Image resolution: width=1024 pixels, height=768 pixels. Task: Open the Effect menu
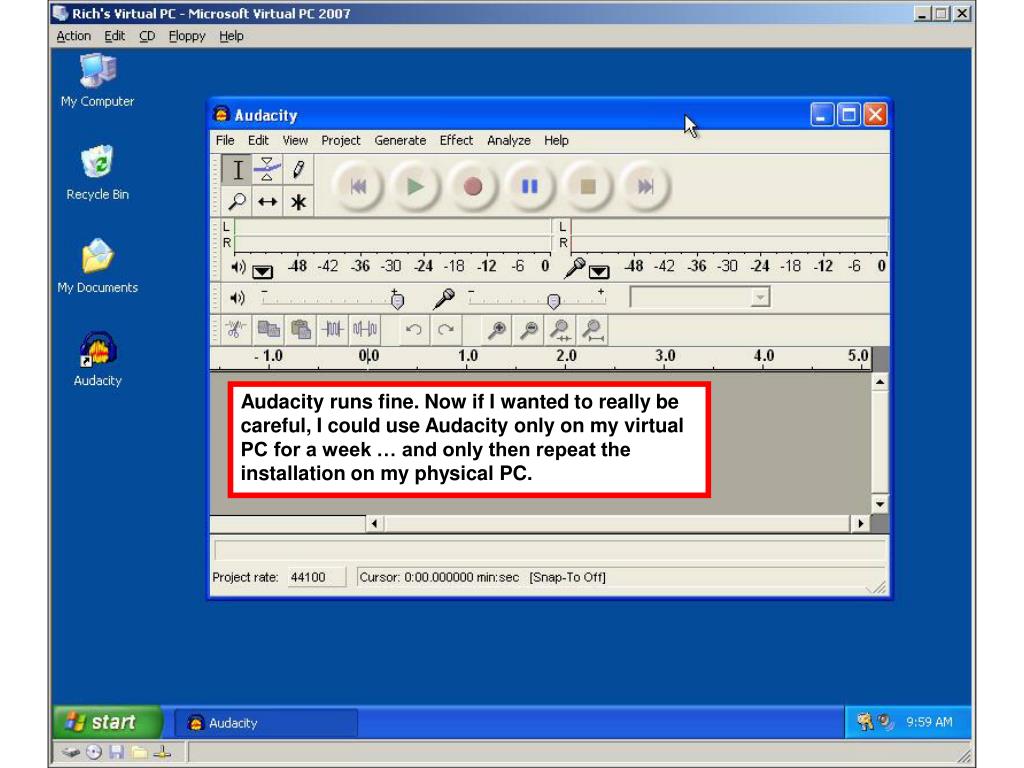456,140
